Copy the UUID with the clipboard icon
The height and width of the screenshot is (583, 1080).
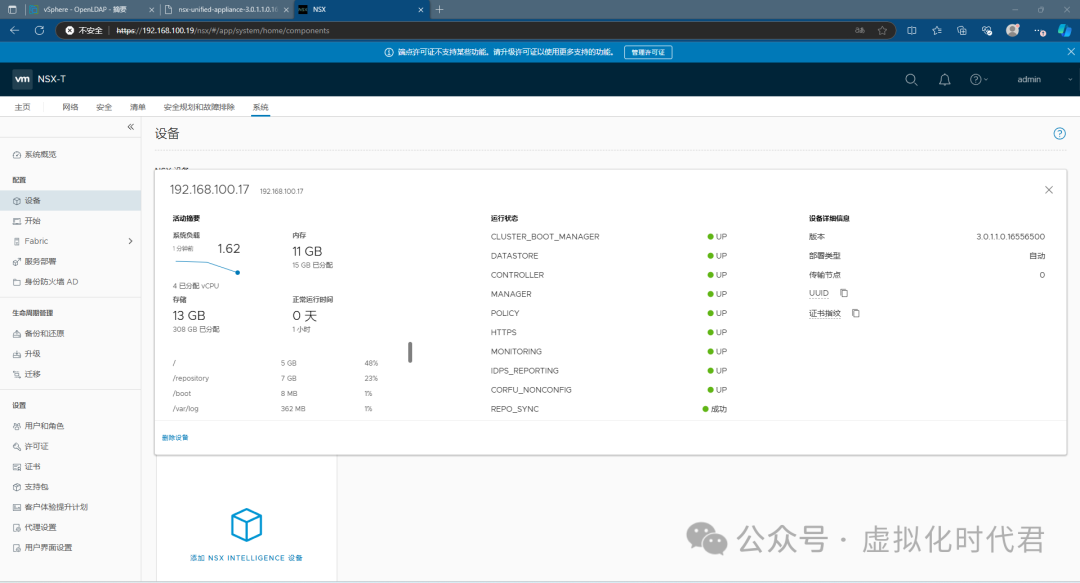844,293
